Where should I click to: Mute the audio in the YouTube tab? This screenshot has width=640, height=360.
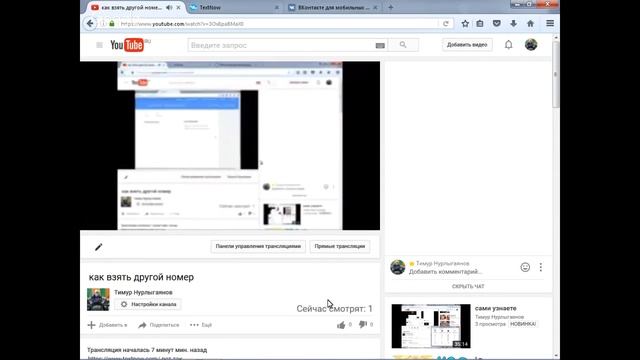[x=169, y=7]
